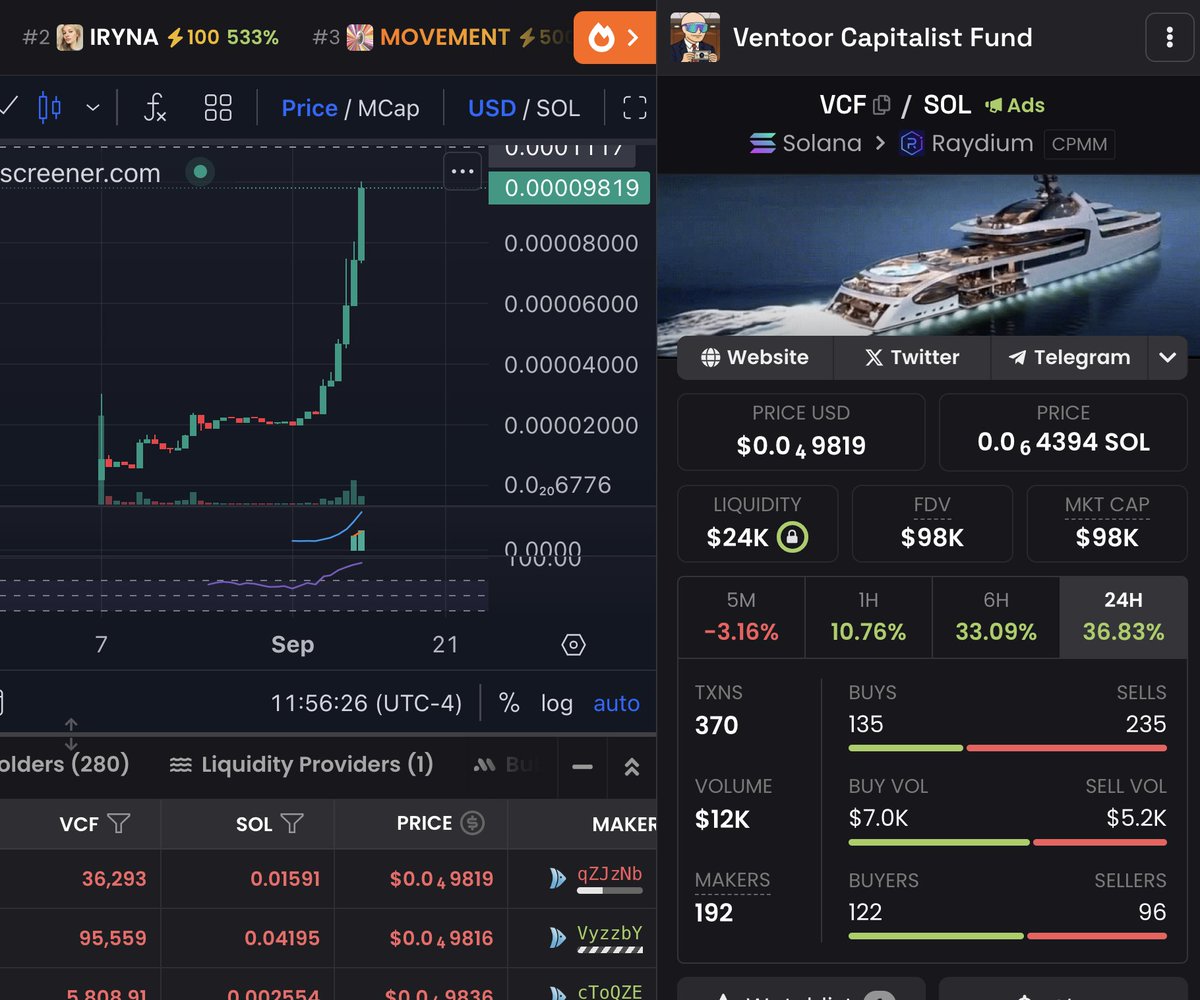Click the liquidity lock icon
Screen dimensions: 1200x1000
(x=792, y=537)
